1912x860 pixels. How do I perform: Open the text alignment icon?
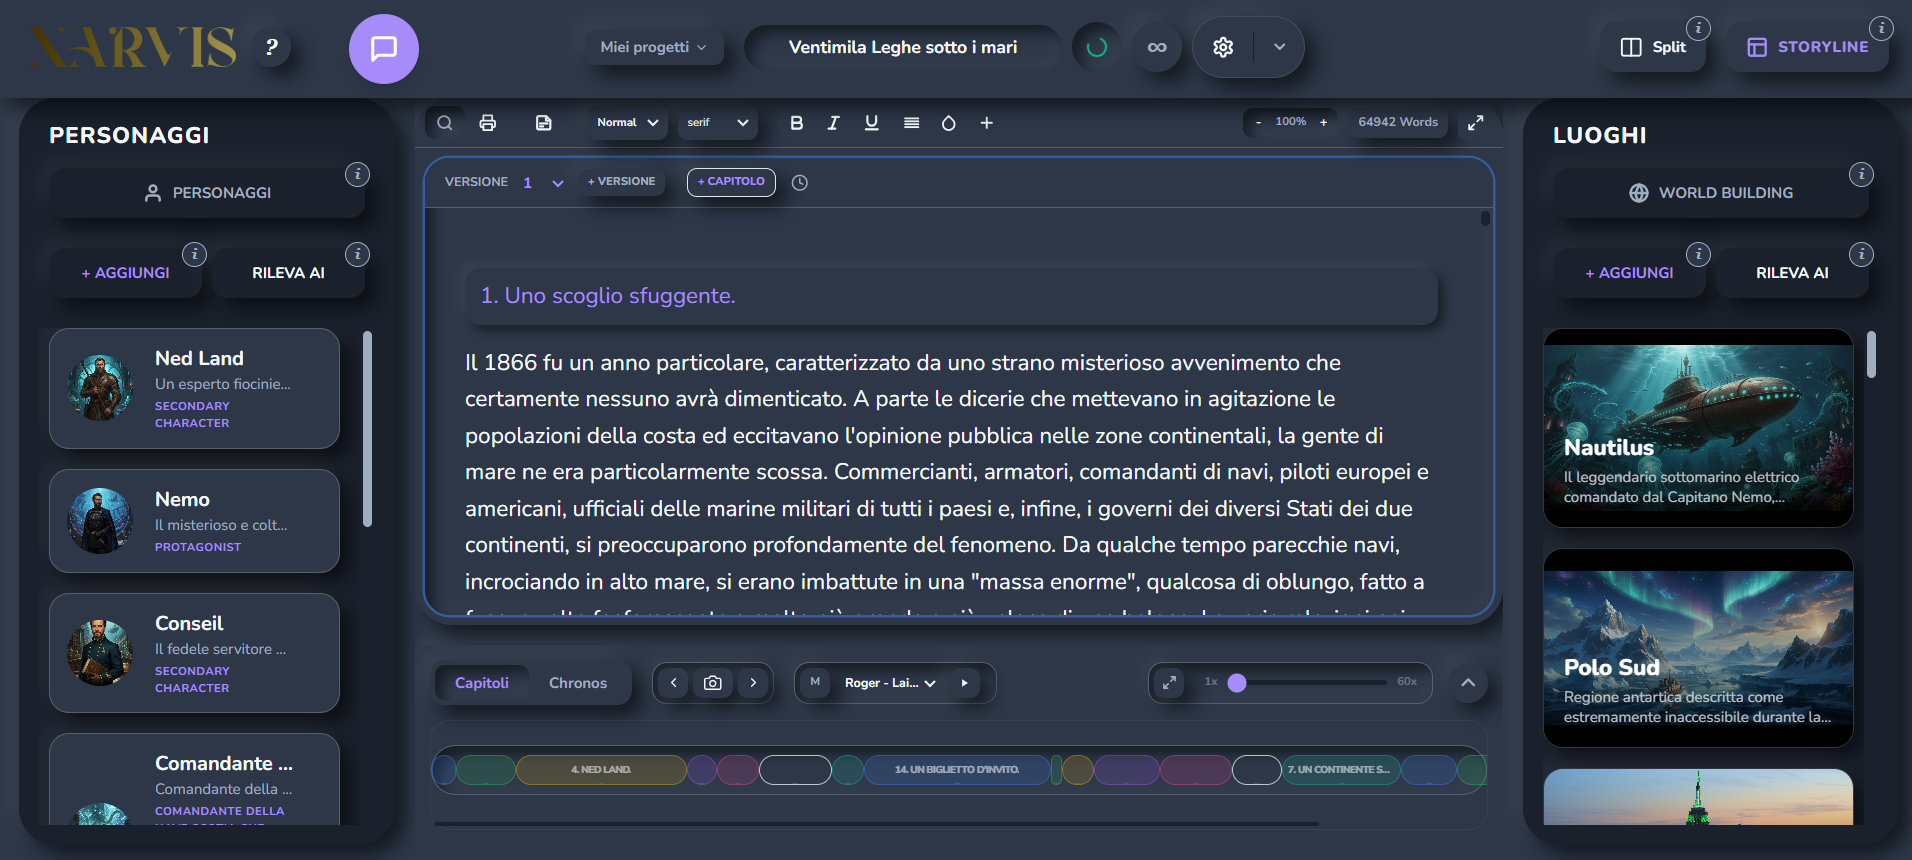(x=911, y=123)
